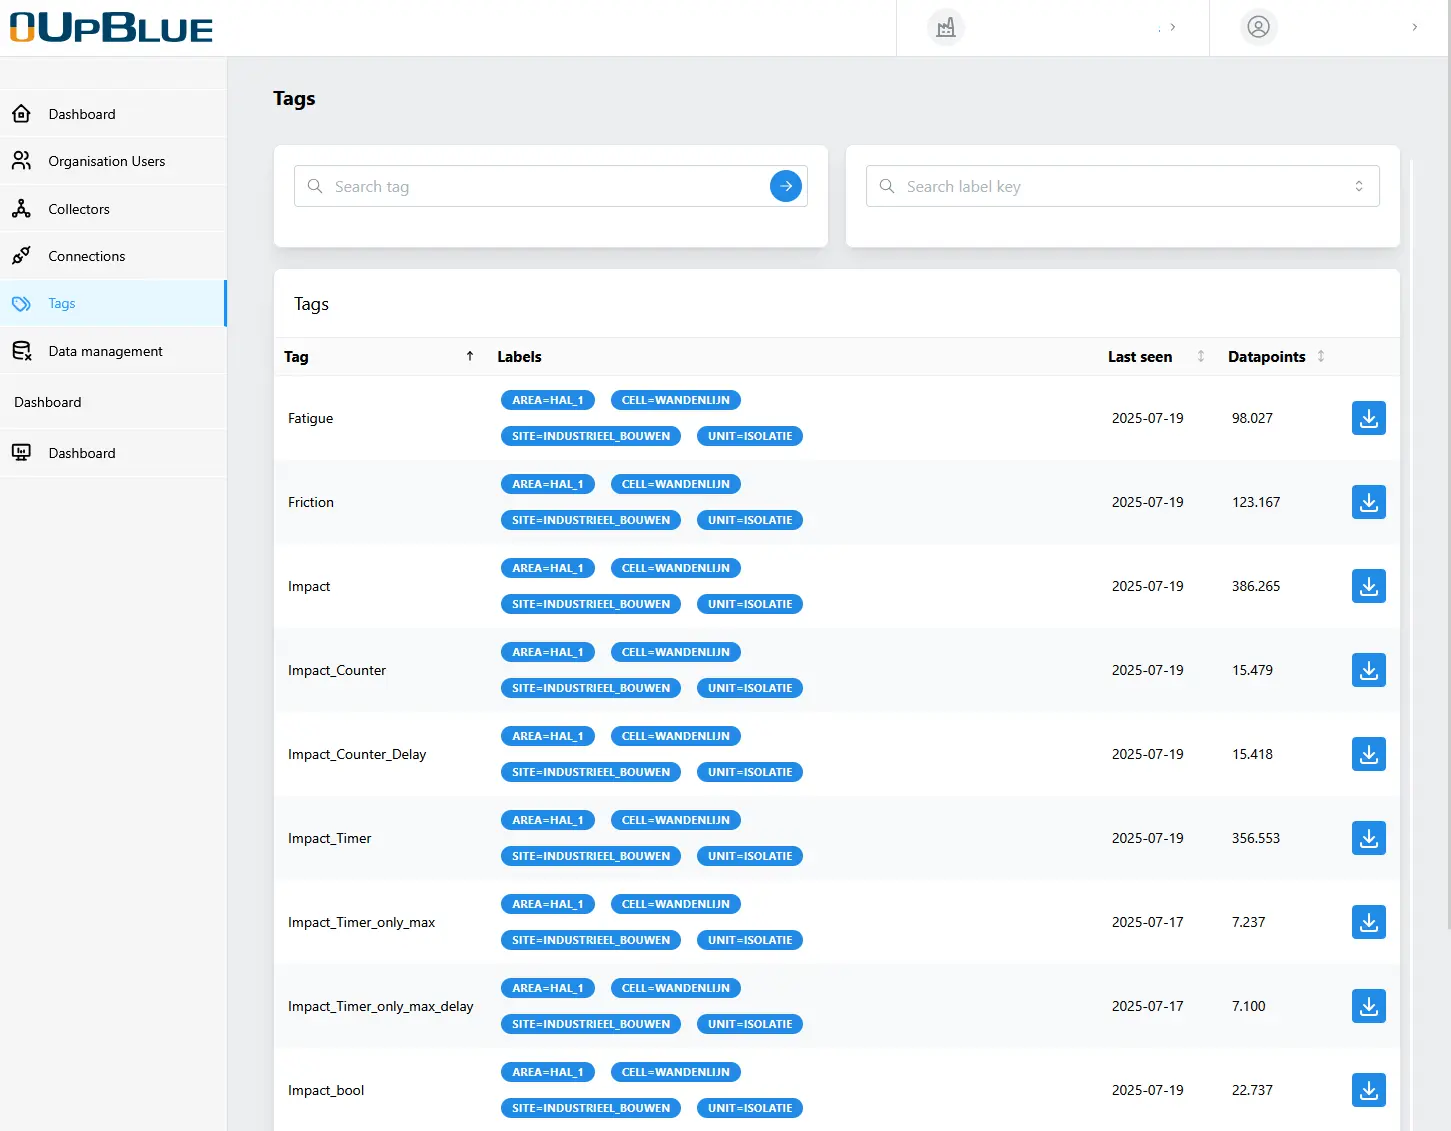Download data for the Impact_bool tag
Image resolution: width=1451 pixels, height=1131 pixels.
click(x=1368, y=1090)
